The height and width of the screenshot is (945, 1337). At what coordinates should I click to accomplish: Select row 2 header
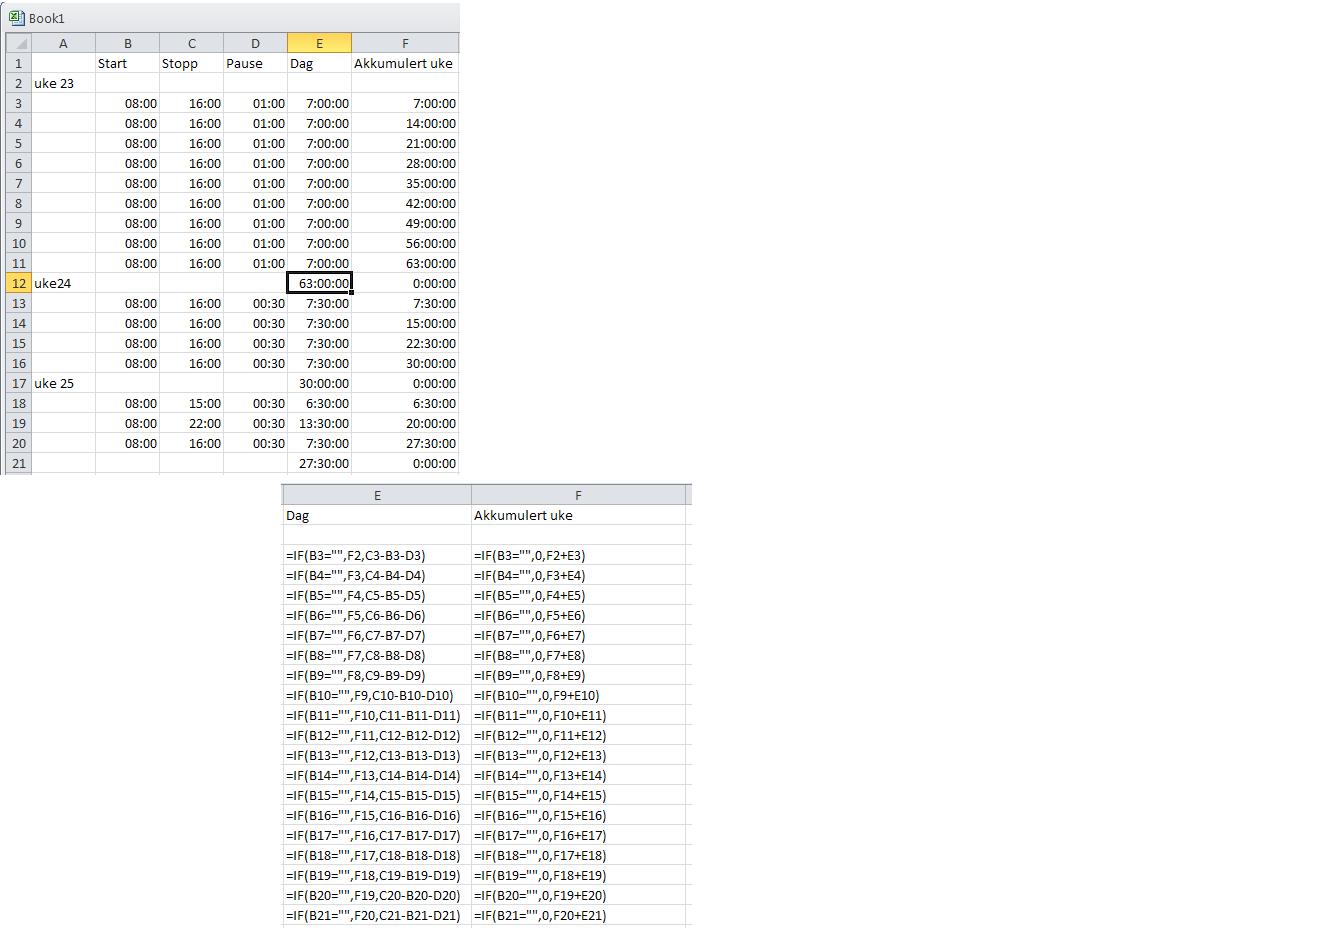(x=18, y=83)
